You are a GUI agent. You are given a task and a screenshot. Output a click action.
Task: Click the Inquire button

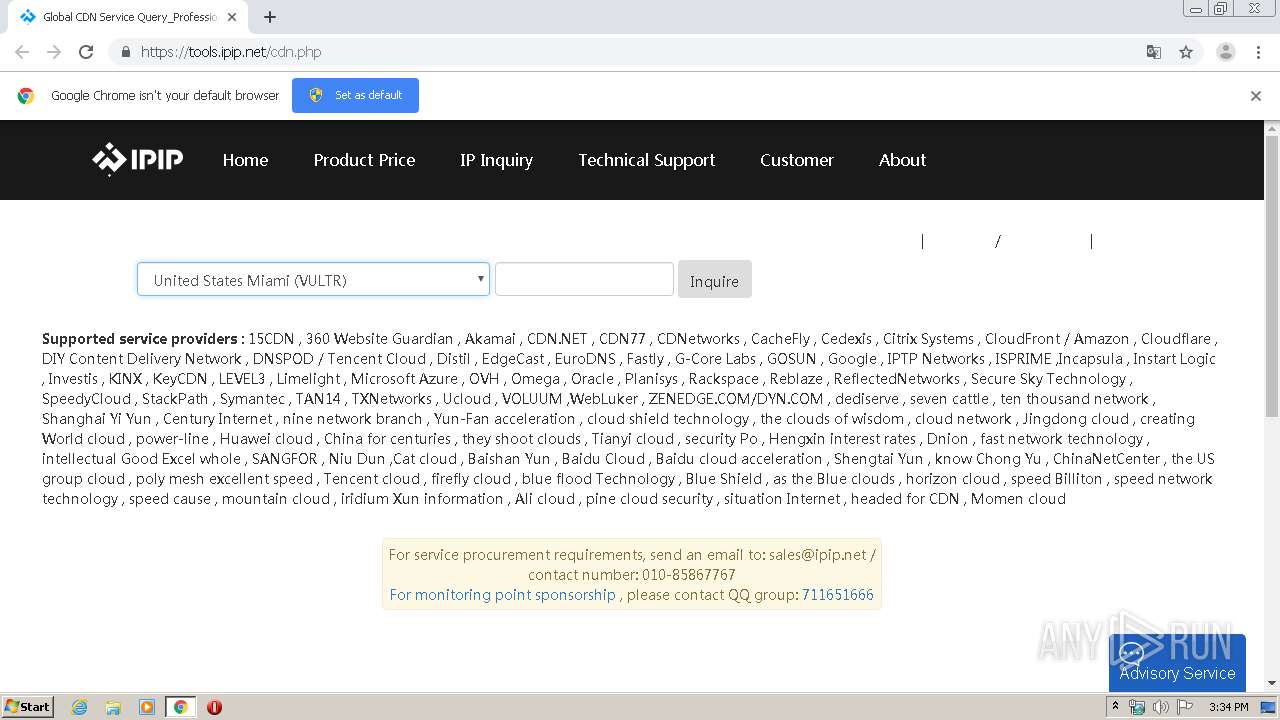point(714,280)
